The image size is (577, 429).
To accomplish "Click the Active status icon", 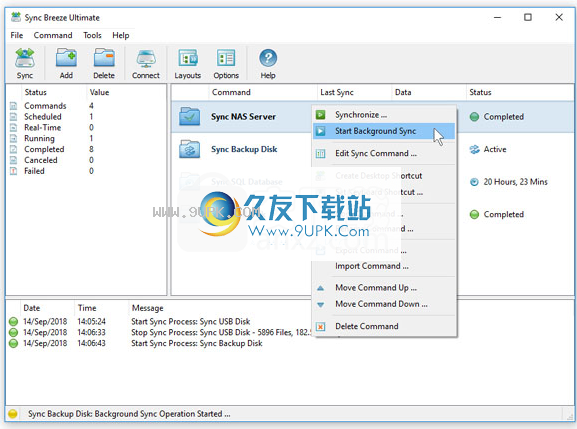I will [474, 149].
